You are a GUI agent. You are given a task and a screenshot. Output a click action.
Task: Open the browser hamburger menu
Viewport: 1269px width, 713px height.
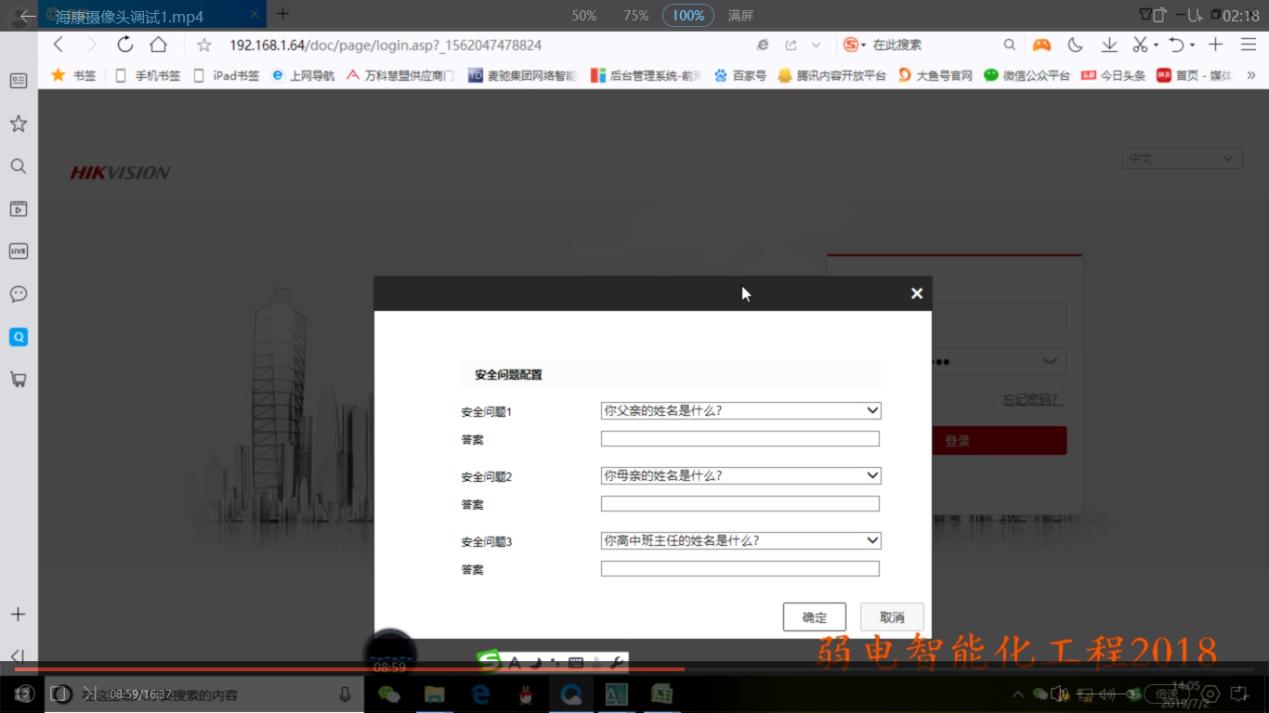pyautogui.click(x=1248, y=44)
